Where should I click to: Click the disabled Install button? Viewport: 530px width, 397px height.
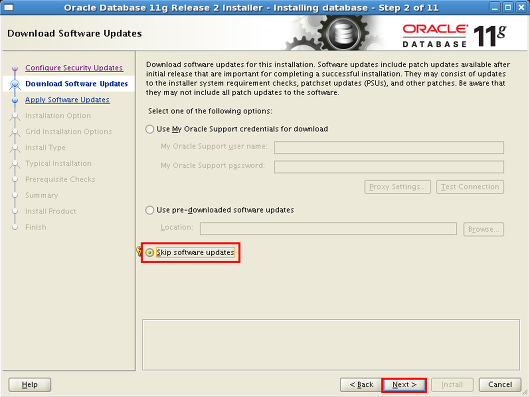tap(452, 384)
